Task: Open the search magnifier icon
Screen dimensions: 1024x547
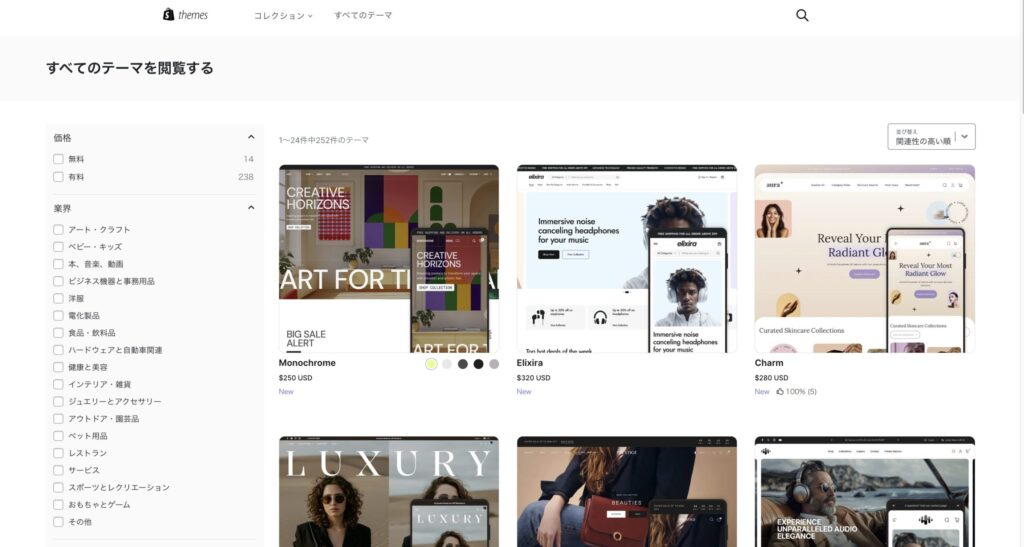Action: pyautogui.click(x=802, y=15)
